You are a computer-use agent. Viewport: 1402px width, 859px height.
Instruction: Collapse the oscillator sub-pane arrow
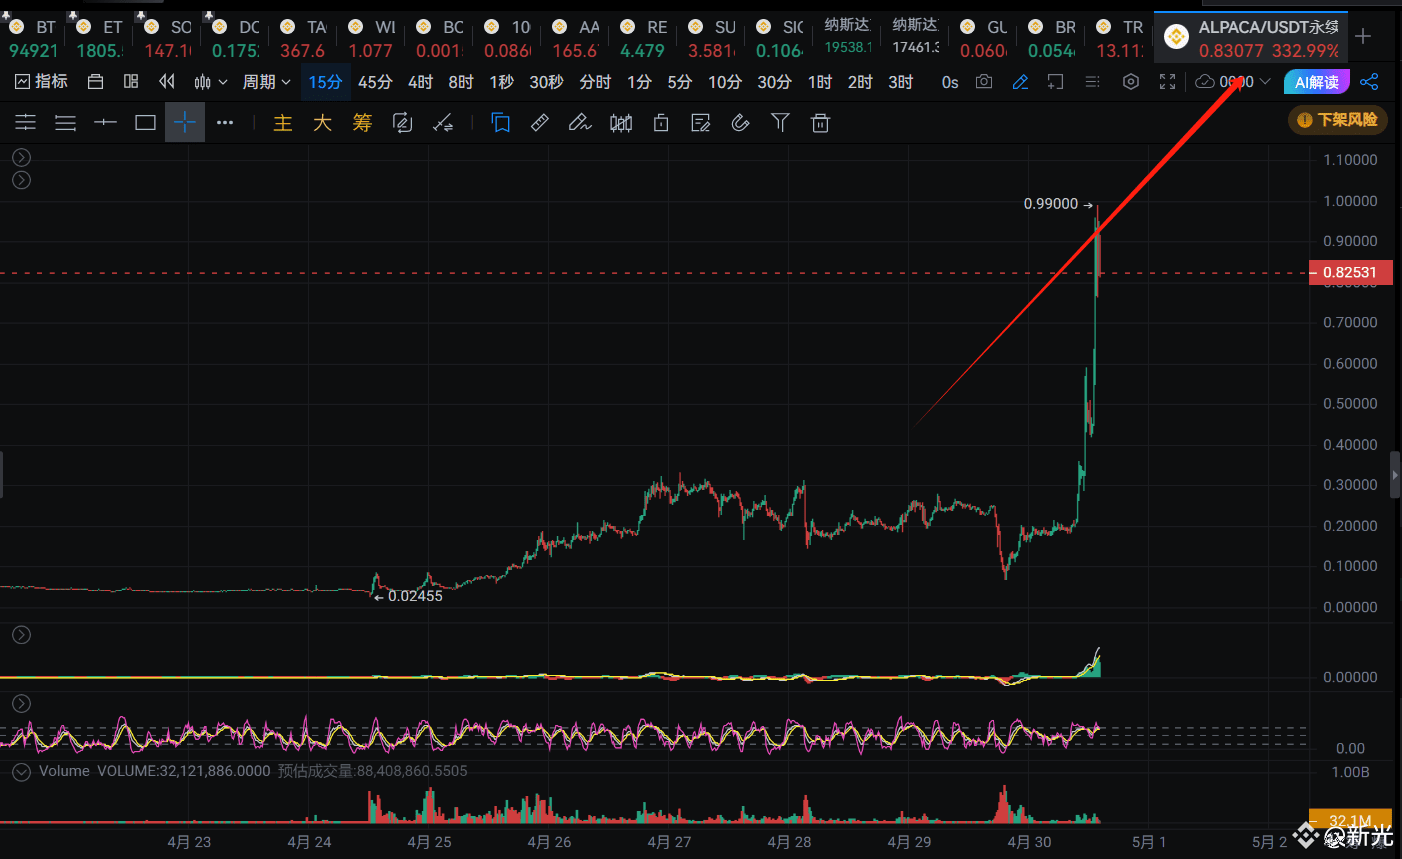pos(21,704)
